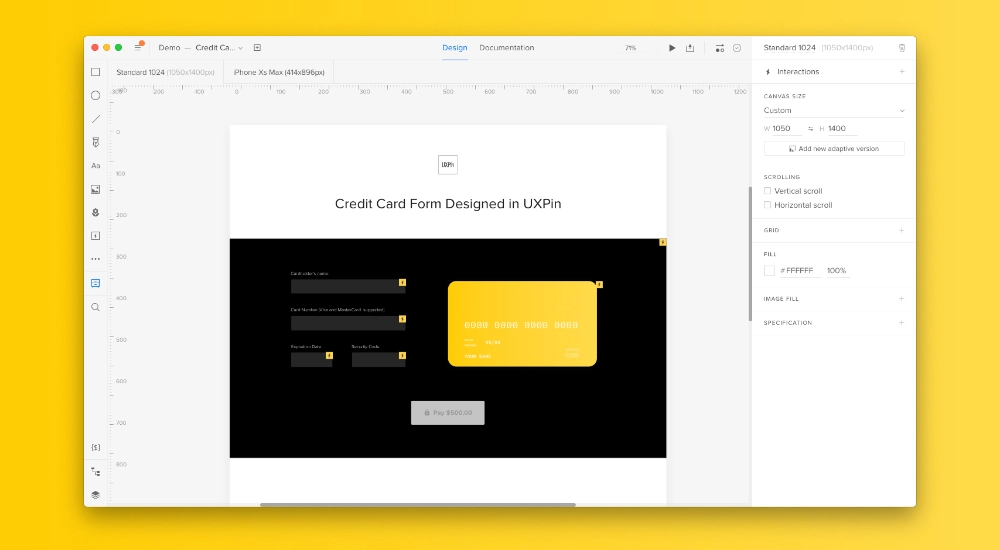Expand the Specification section
The image size is (1000, 550).
(901, 323)
